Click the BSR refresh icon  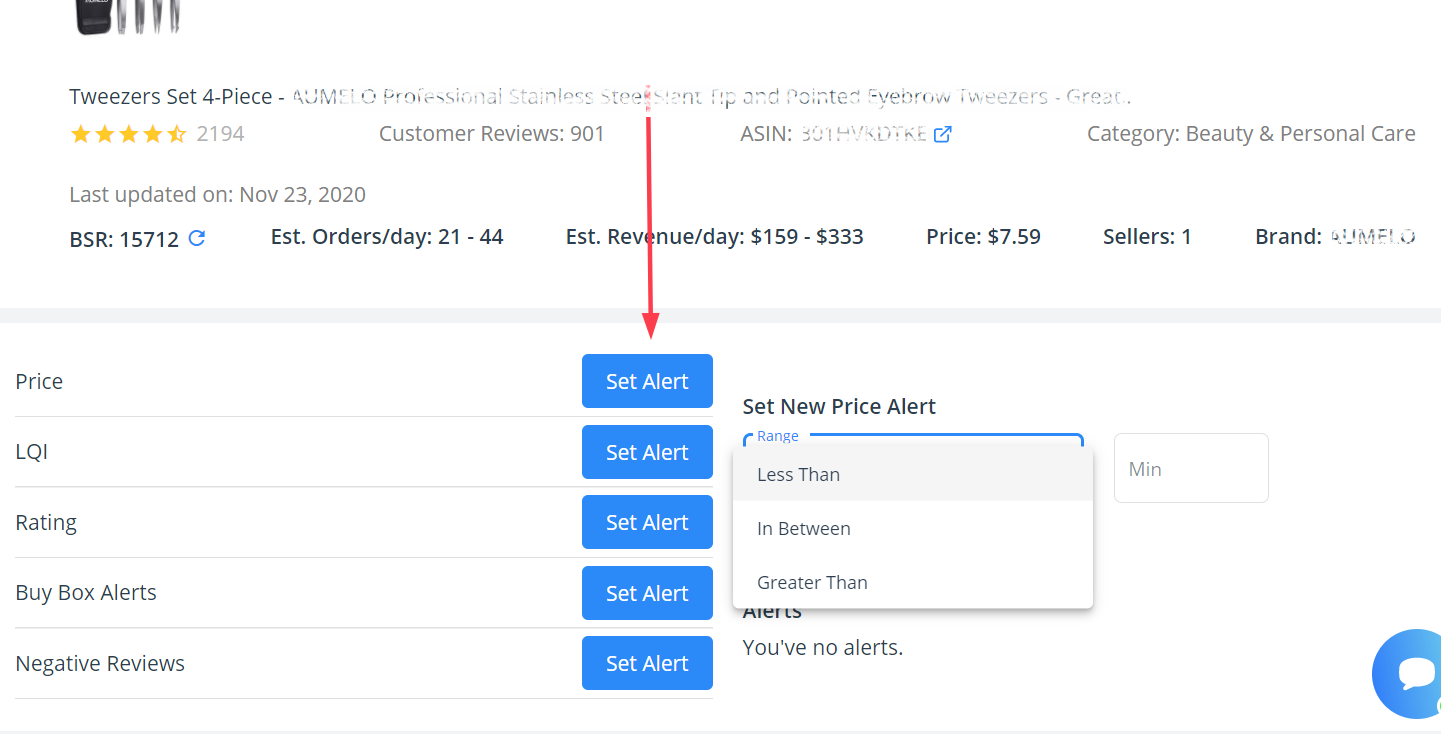pyautogui.click(x=197, y=238)
